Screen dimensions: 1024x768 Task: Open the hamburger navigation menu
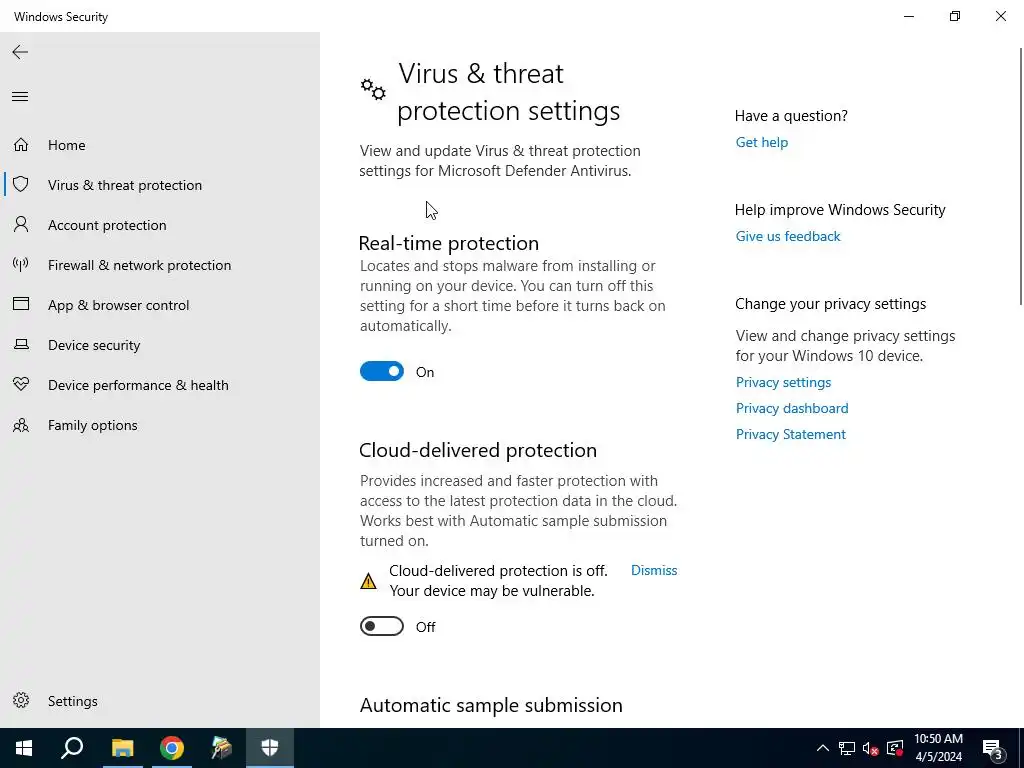tap(20, 97)
